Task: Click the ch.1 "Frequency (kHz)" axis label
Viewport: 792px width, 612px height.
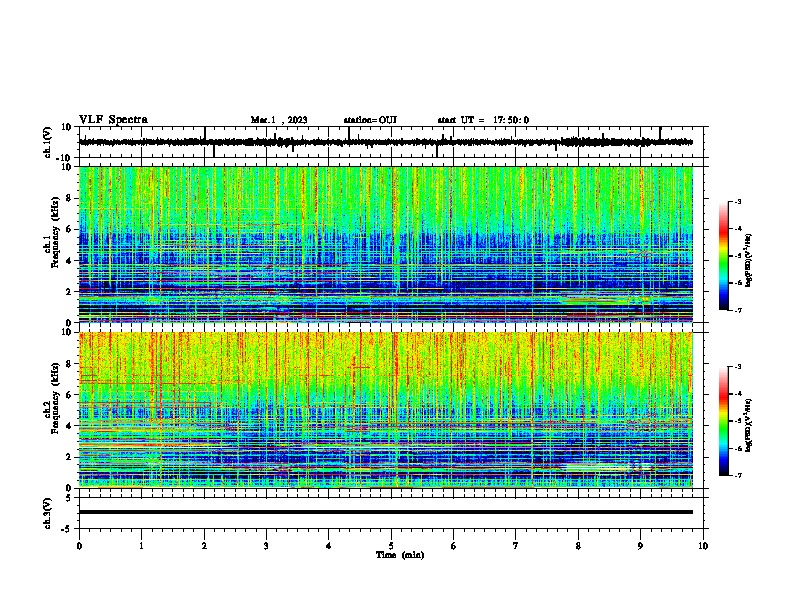Action: [55, 233]
